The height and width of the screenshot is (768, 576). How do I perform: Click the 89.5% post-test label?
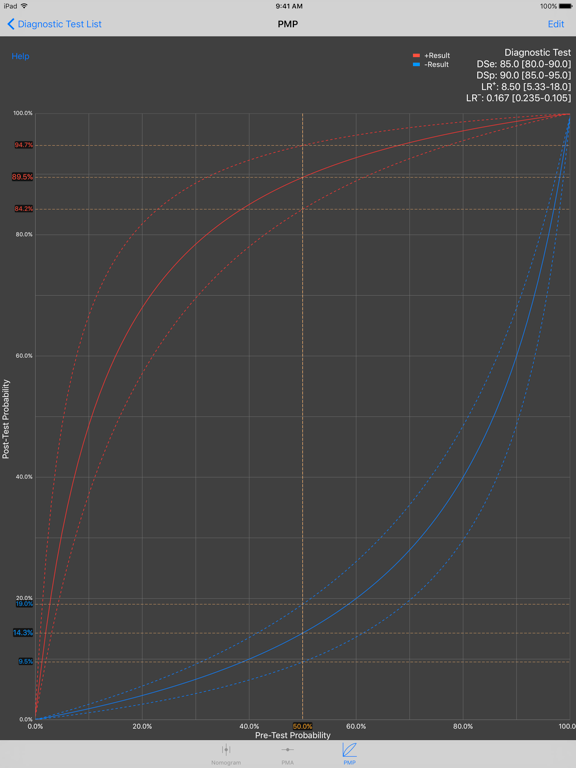23,177
